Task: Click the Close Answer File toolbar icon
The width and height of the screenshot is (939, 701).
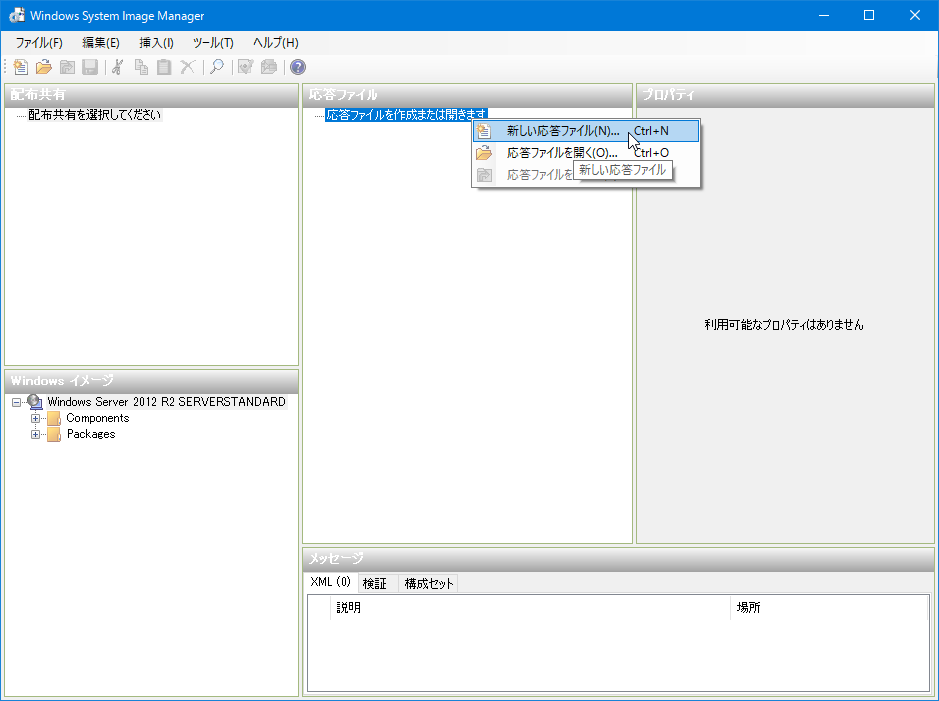Action: pos(67,67)
